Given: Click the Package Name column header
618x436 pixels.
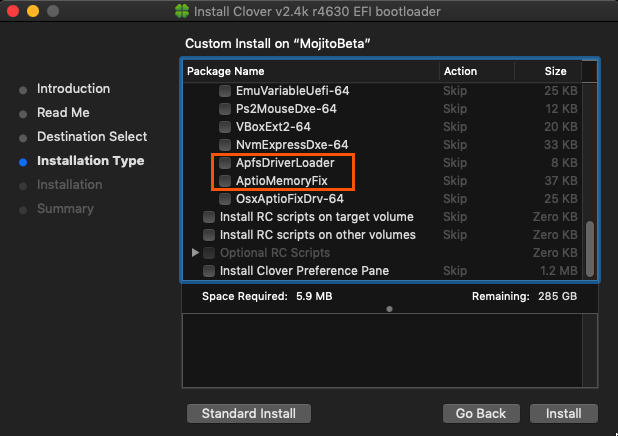Looking at the screenshot, I should [x=311, y=71].
